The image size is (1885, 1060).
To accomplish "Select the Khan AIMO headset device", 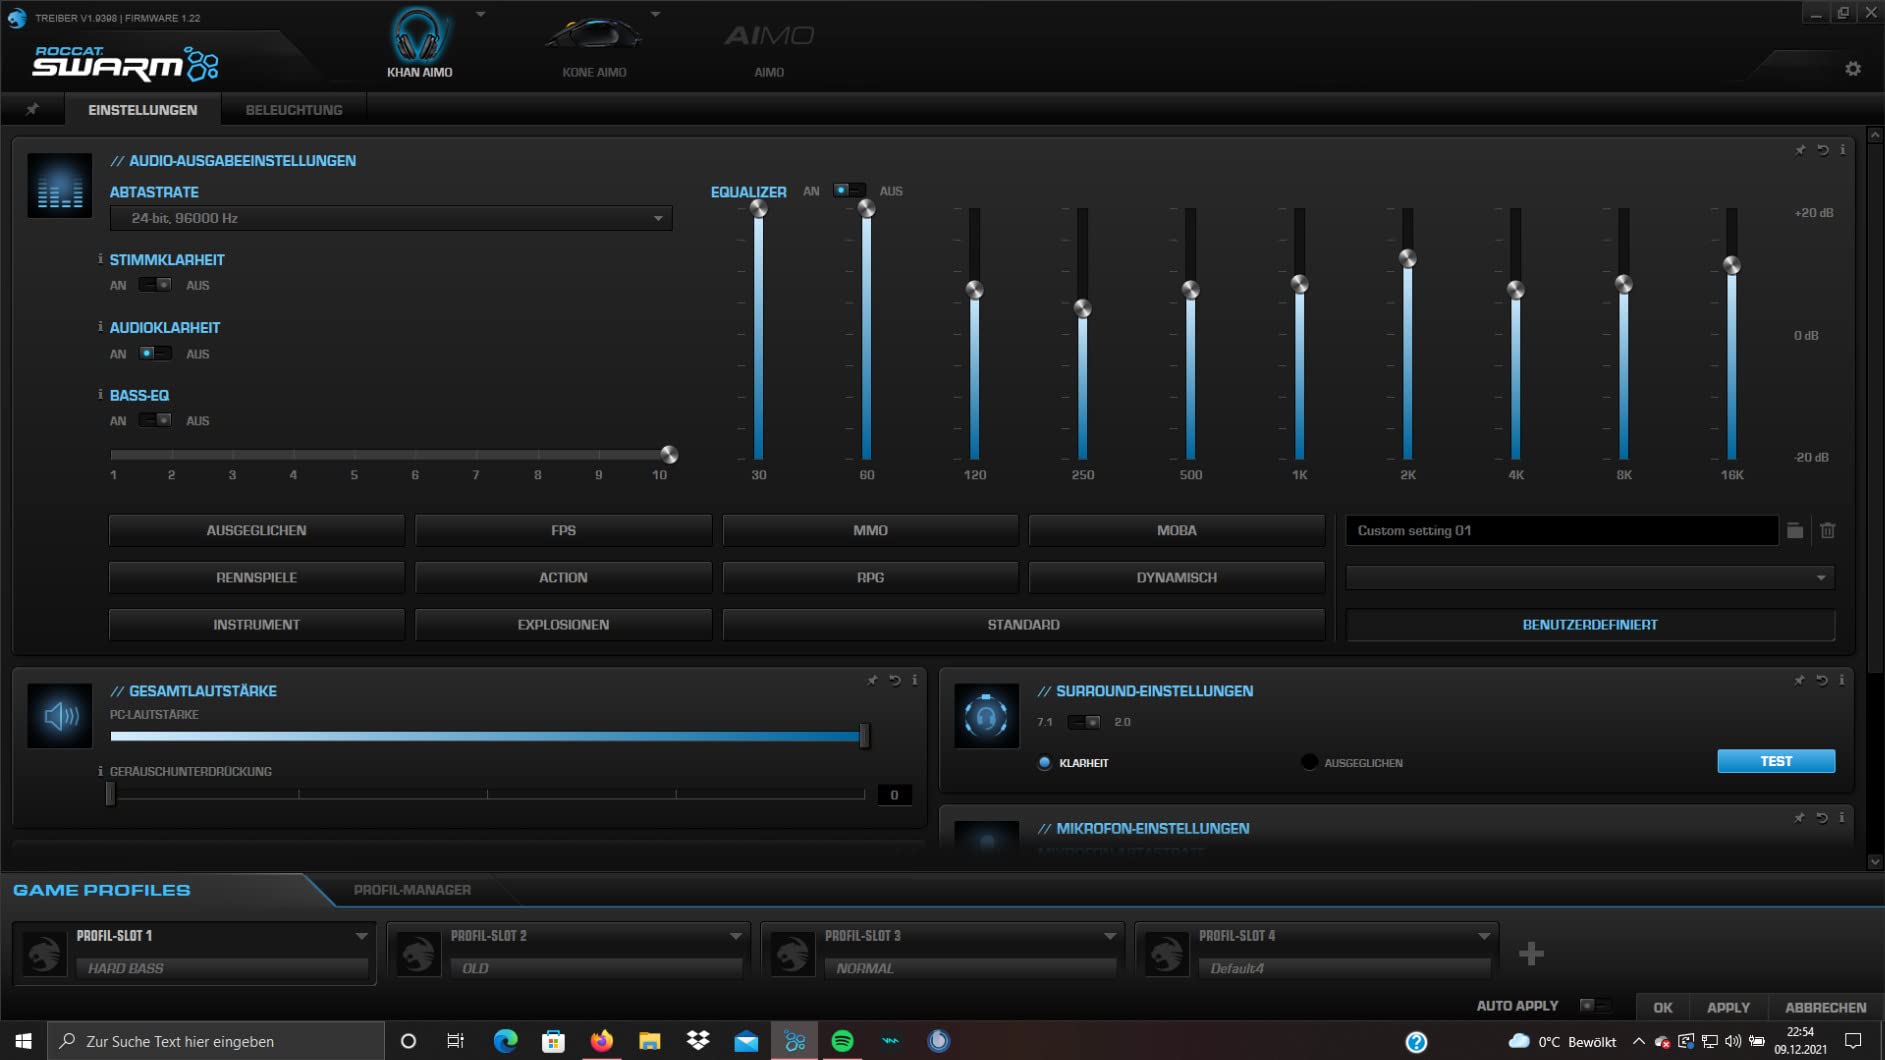I will point(419,43).
